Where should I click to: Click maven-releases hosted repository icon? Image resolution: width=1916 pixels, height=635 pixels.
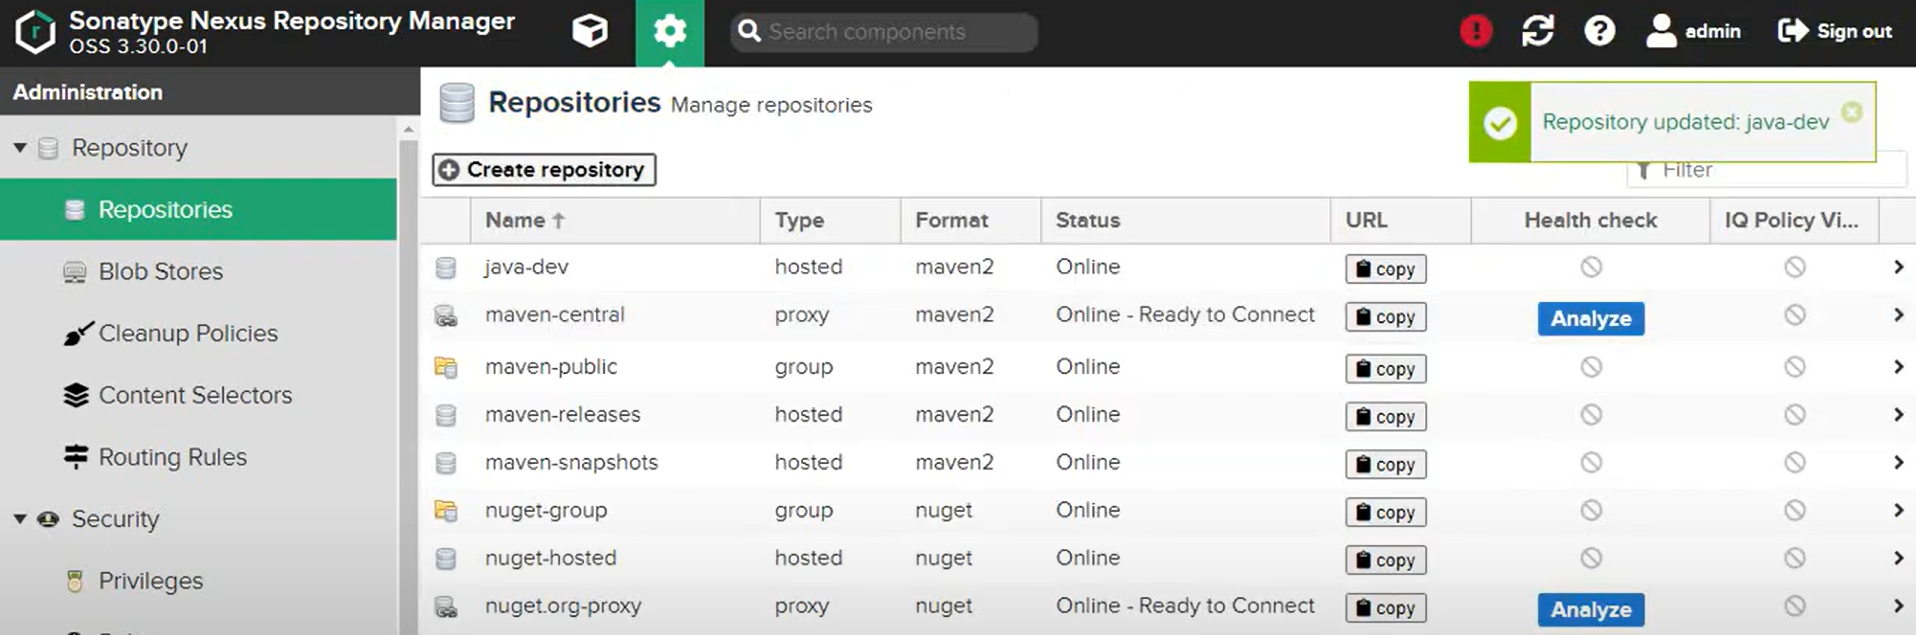[x=446, y=415]
